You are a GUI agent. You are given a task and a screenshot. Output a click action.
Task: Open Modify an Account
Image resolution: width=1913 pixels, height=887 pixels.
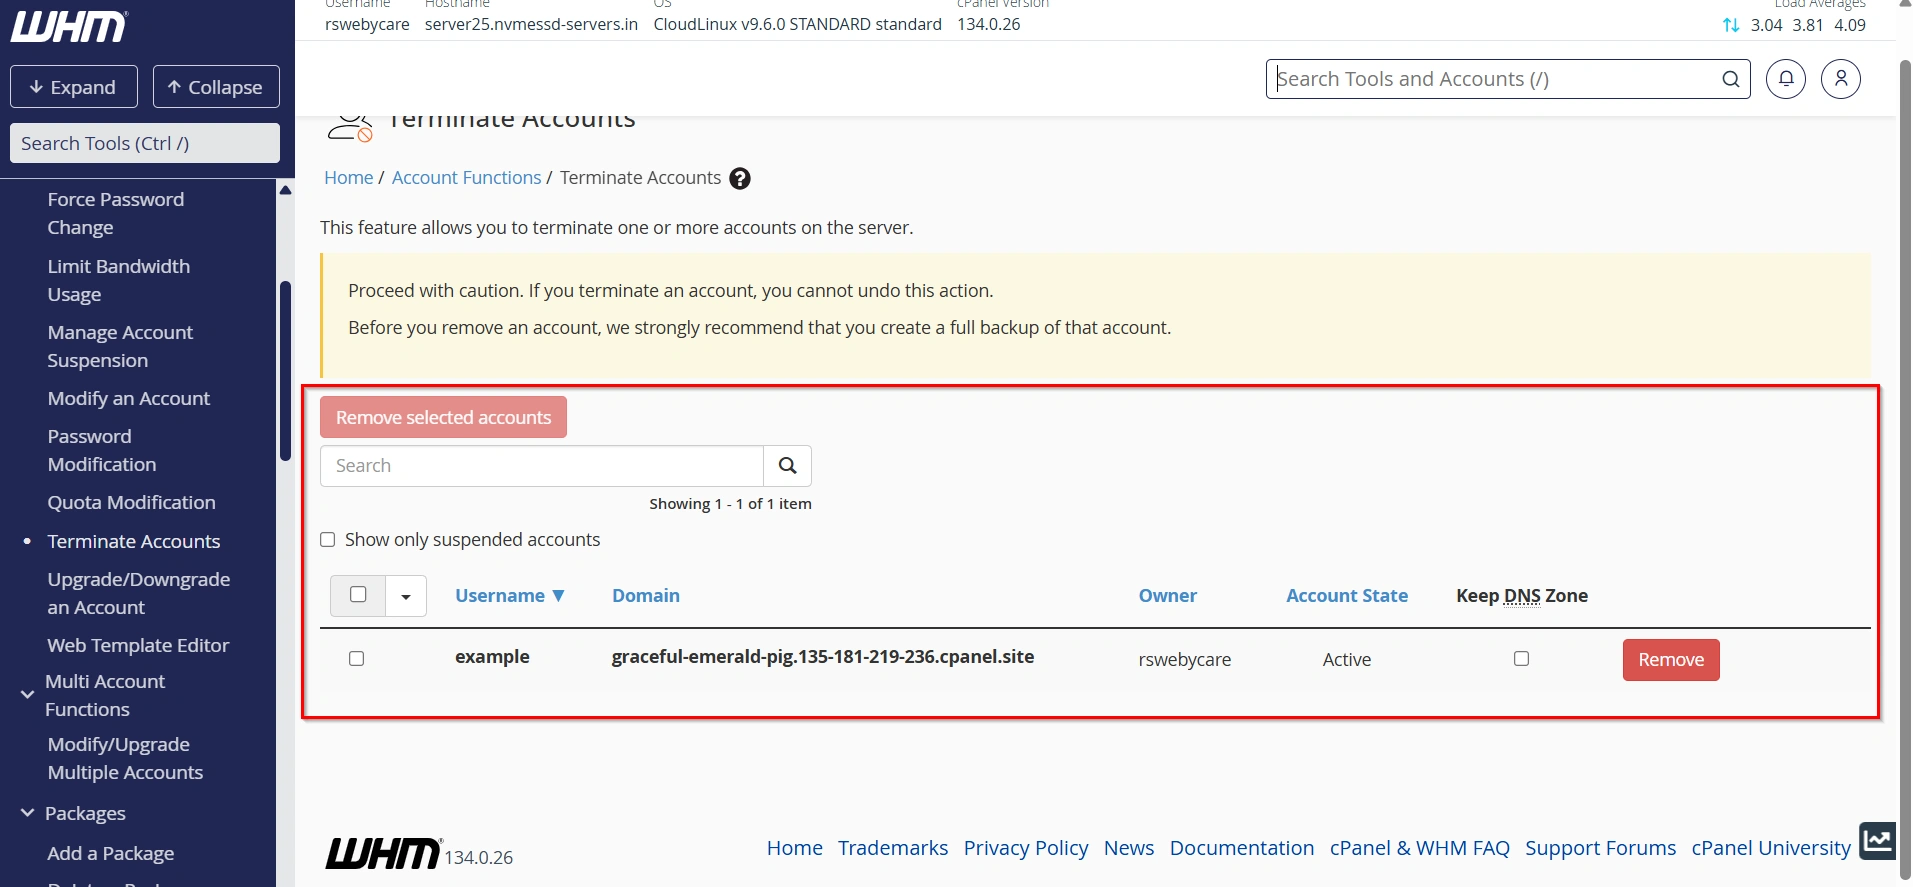pos(129,398)
